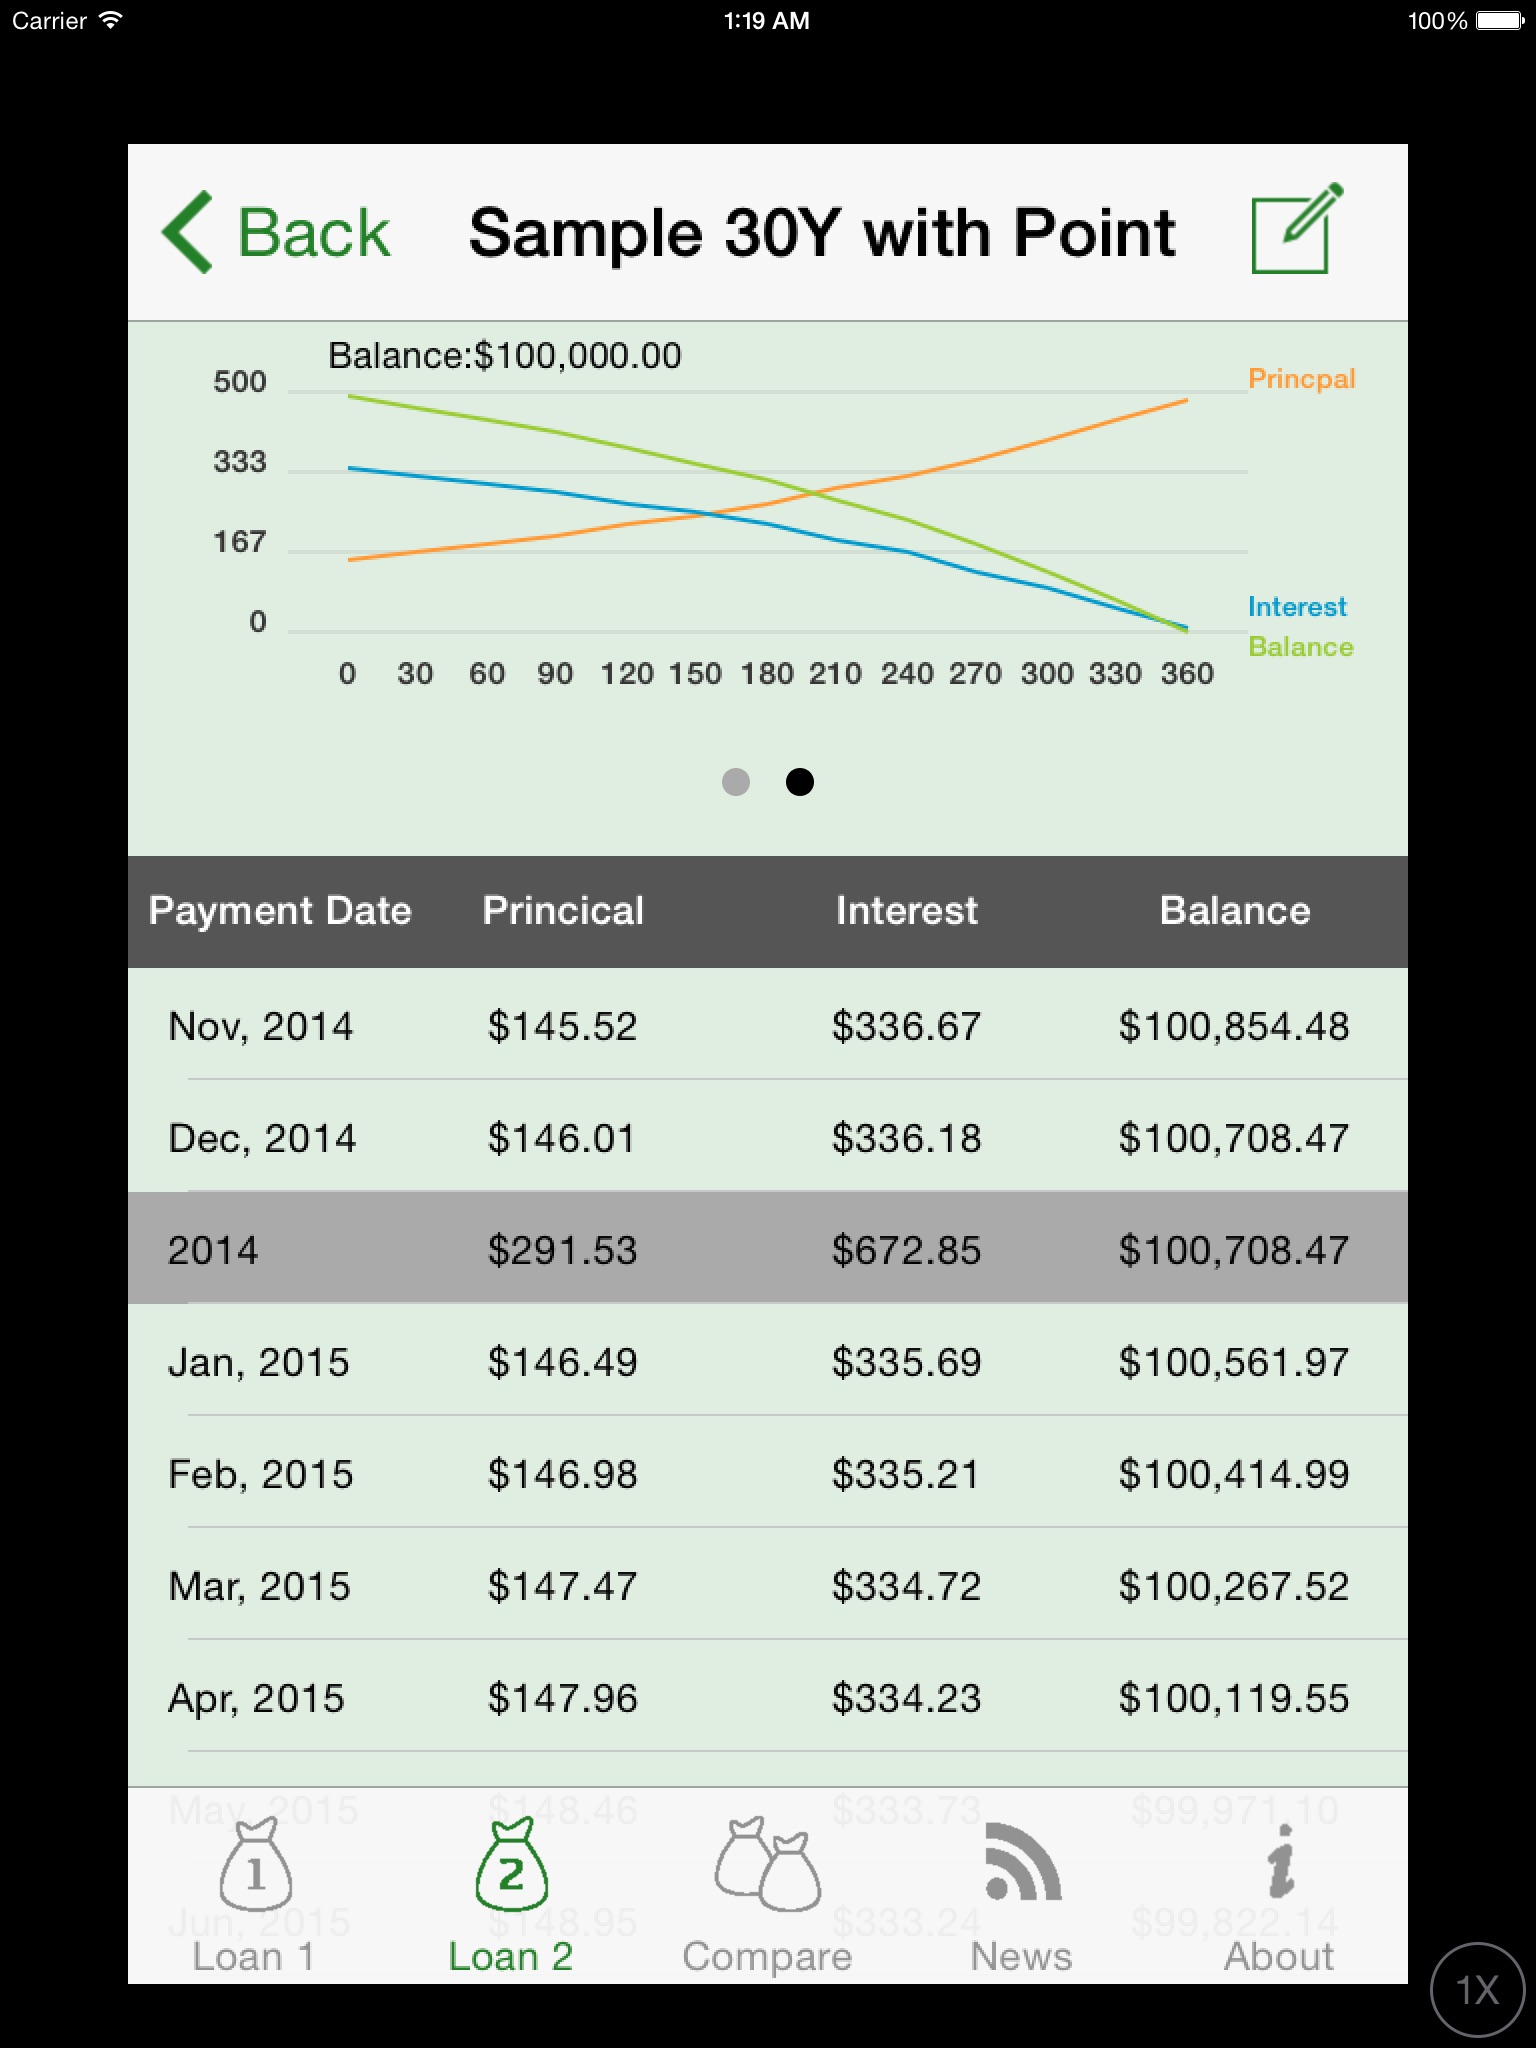Click the Compare tab label

[767, 1956]
